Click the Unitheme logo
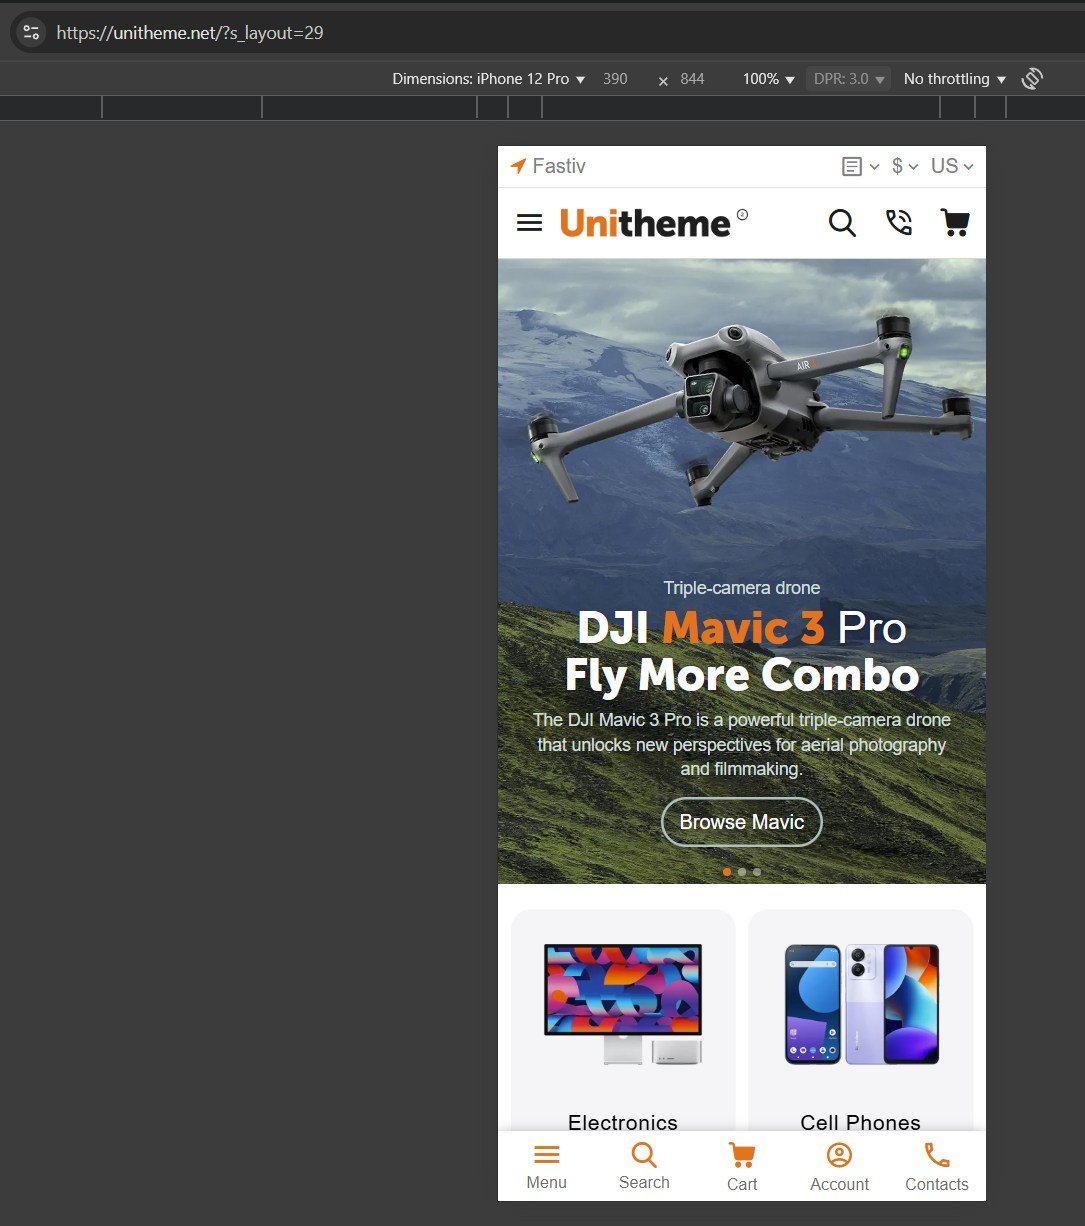1085x1226 pixels. 654,223
